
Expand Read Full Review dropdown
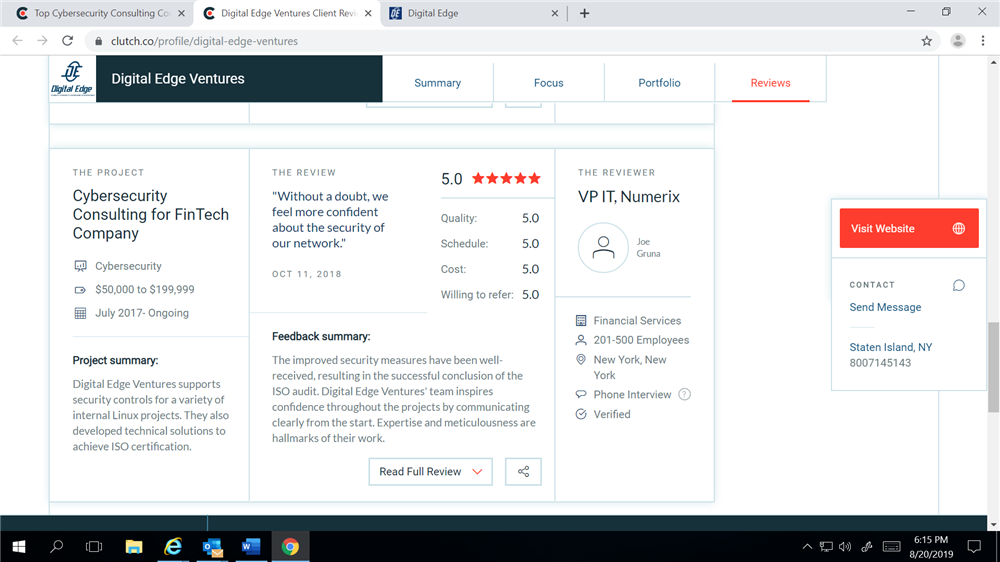point(430,471)
